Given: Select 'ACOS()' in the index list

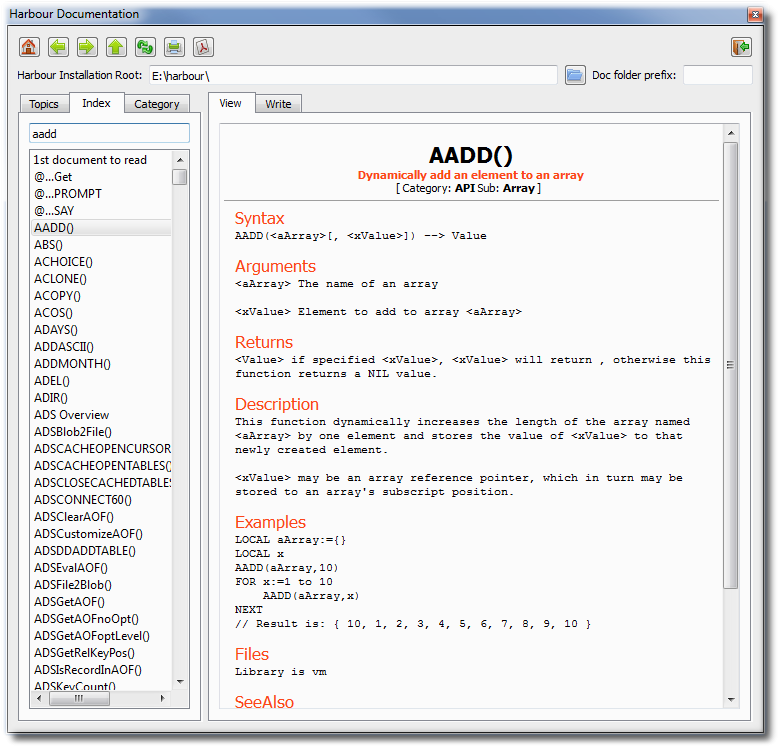Looking at the screenshot, I should click(x=101, y=313).
